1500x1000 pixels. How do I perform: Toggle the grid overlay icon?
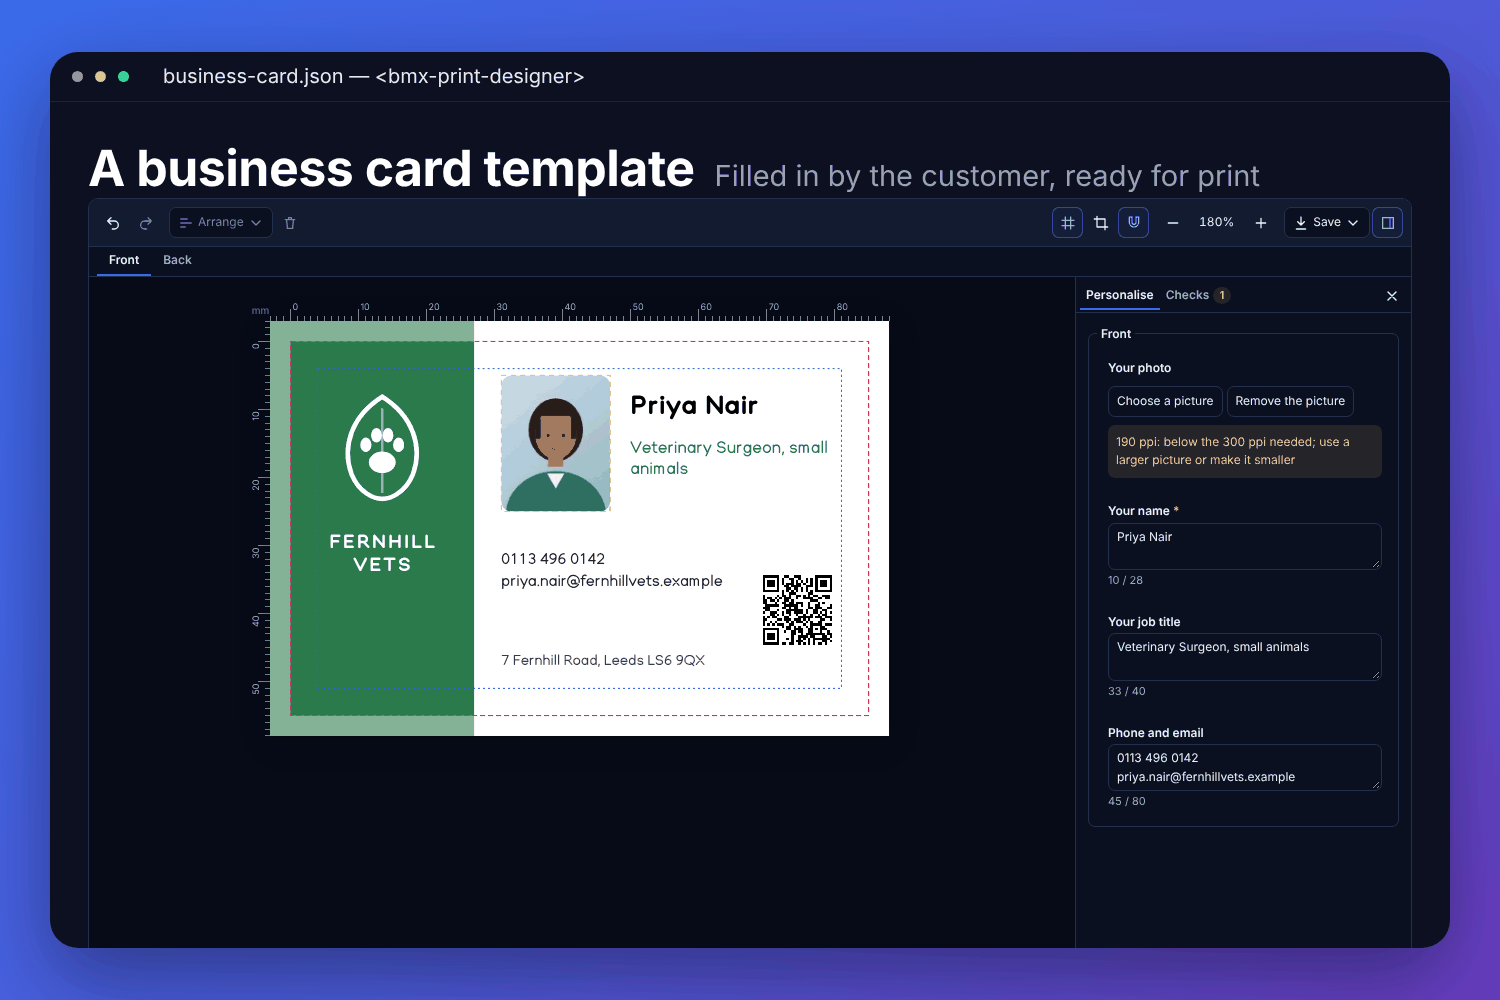click(x=1068, y=223)
